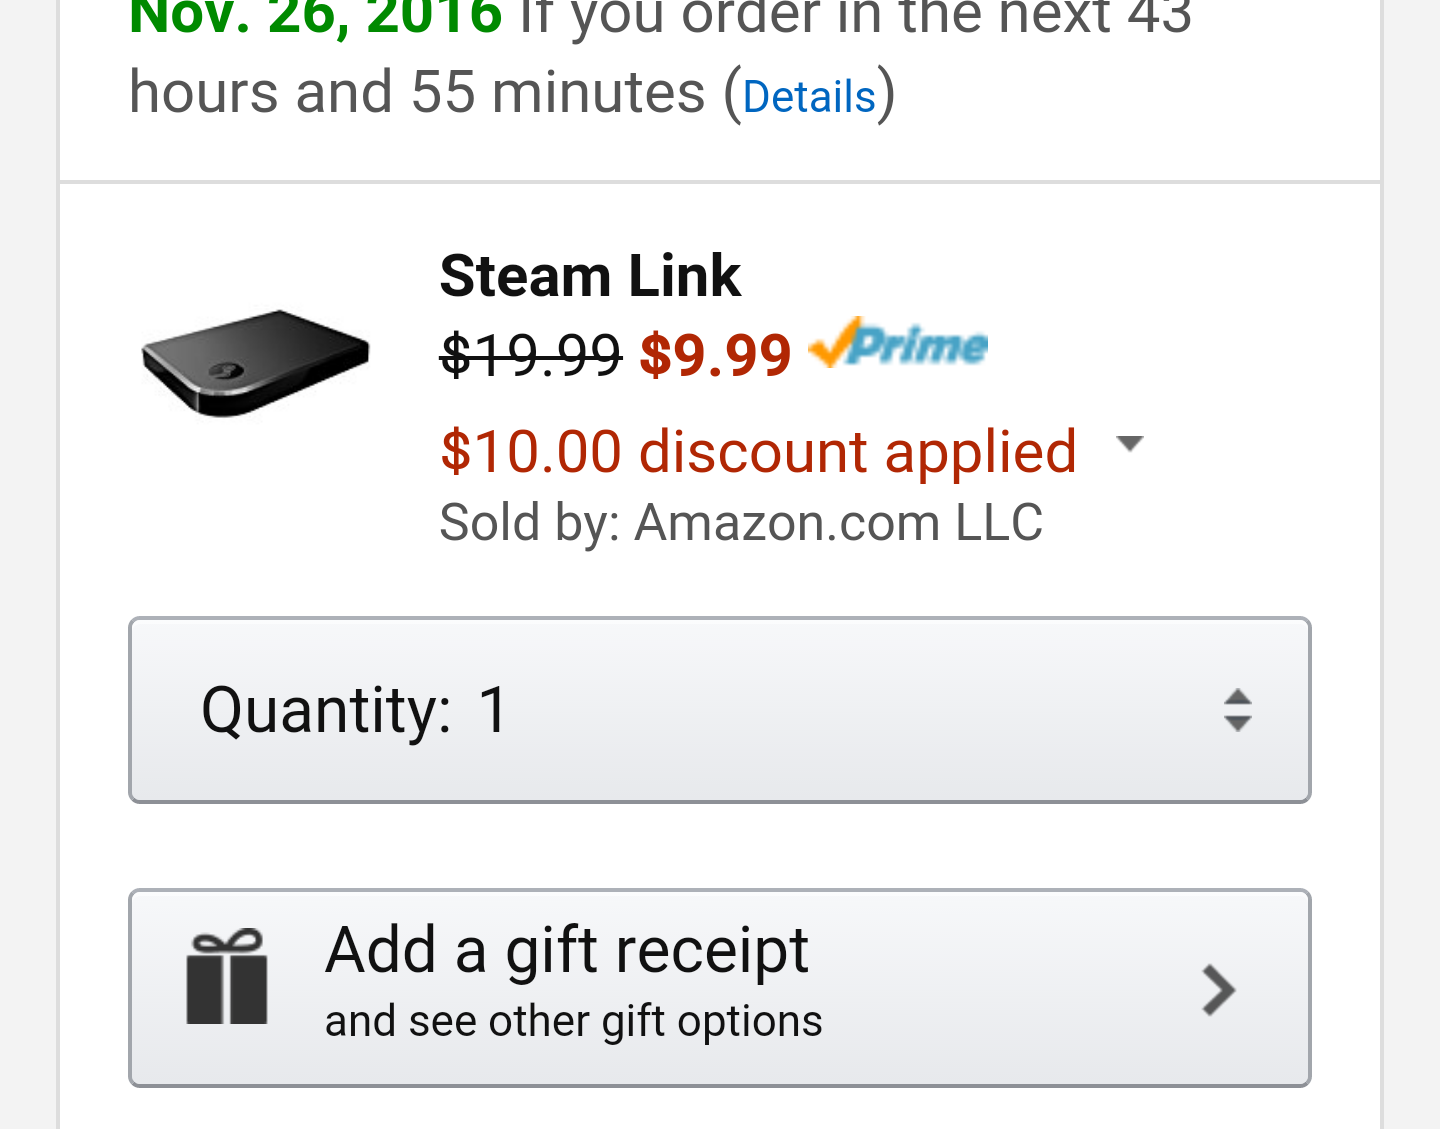Click the Prime checkmark logo
This screenshot has width=1440, height=1129.
click(898, 345)
